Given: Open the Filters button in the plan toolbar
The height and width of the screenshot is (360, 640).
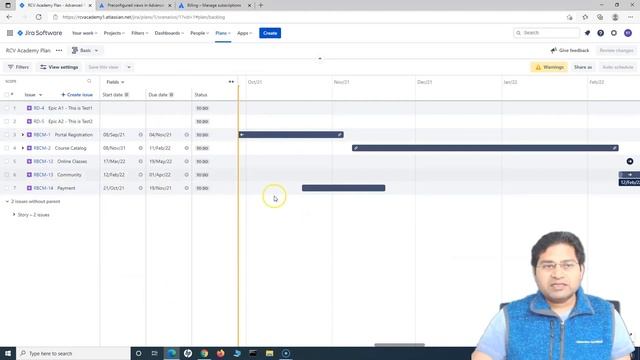Looking at the screenshot, I should [x=18, y=67].
